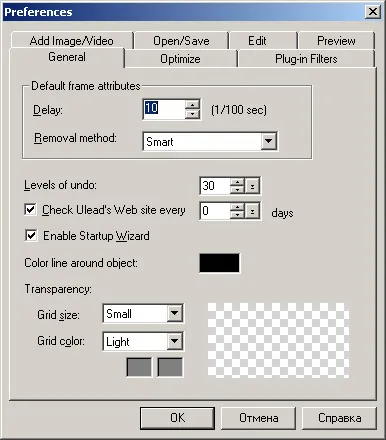Screen dimensions: 386x440
Task: Confirm preferences with the OK button
Action: (177, 418)
